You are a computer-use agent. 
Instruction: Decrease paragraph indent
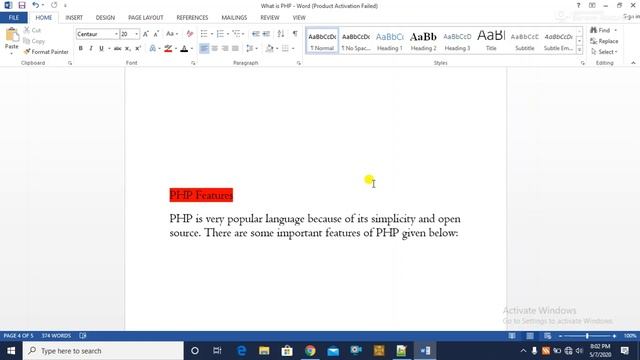[x=256, y=34]
